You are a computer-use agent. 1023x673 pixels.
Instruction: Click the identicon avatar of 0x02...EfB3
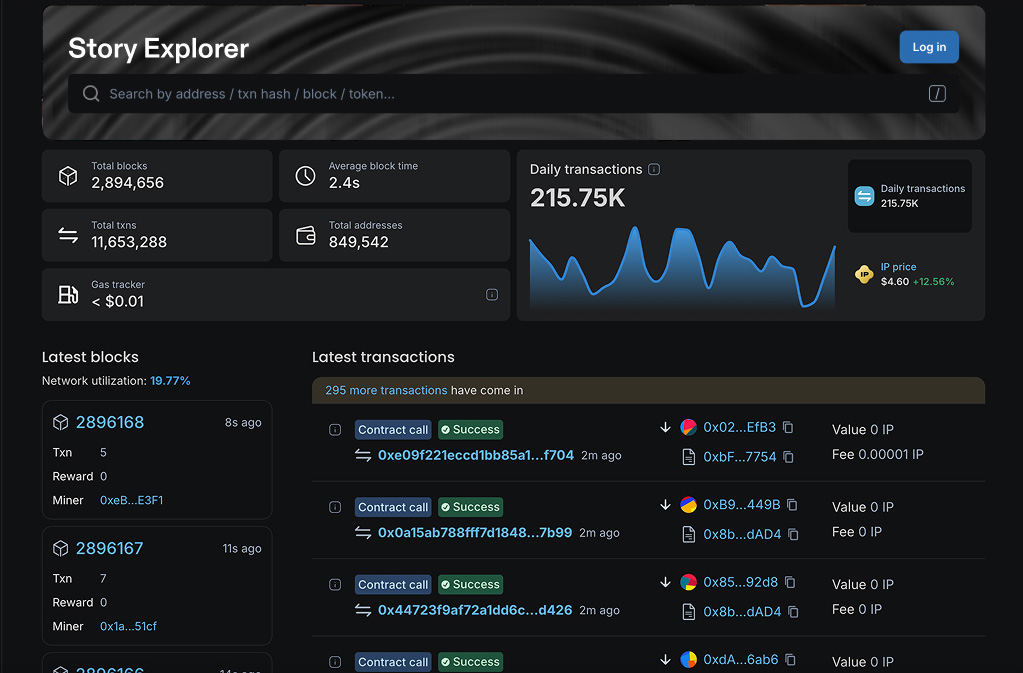point(688,427)
